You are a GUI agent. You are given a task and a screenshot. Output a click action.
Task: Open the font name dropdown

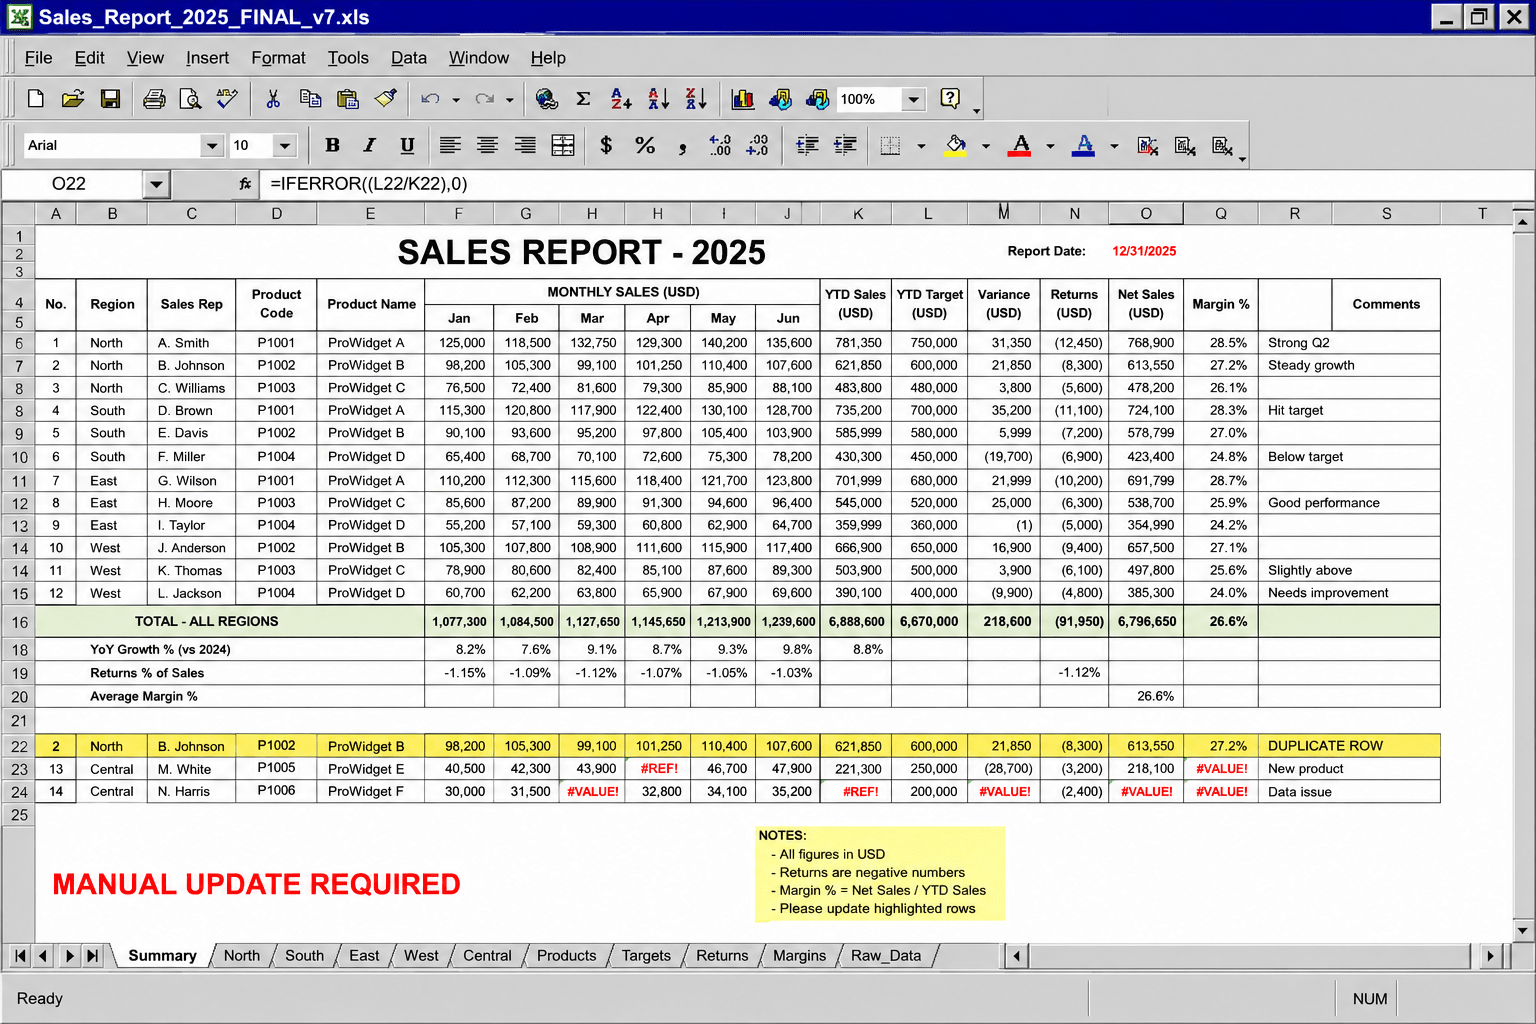coord(211,146)
